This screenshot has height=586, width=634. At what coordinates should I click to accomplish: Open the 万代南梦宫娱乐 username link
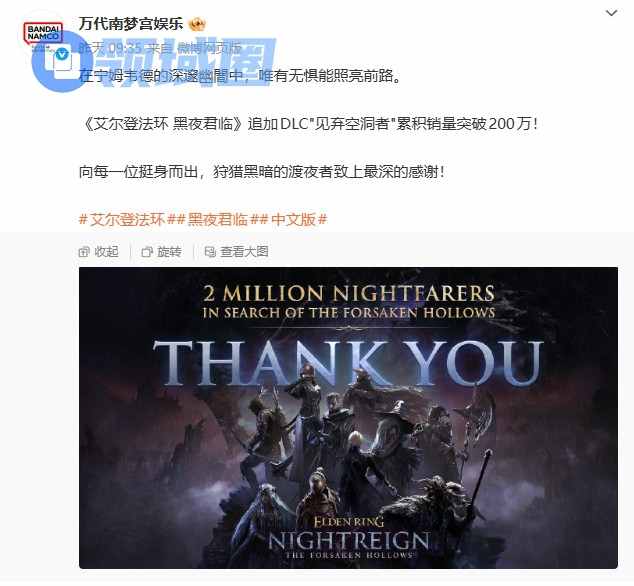point(131,23)
